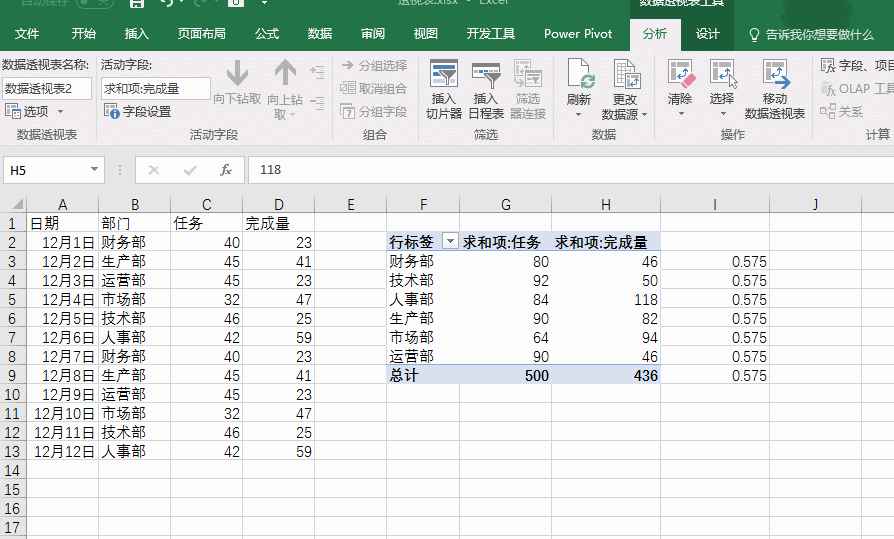
Task: Click the Refresh (刷新) data icon
Action: pos(579,77)
